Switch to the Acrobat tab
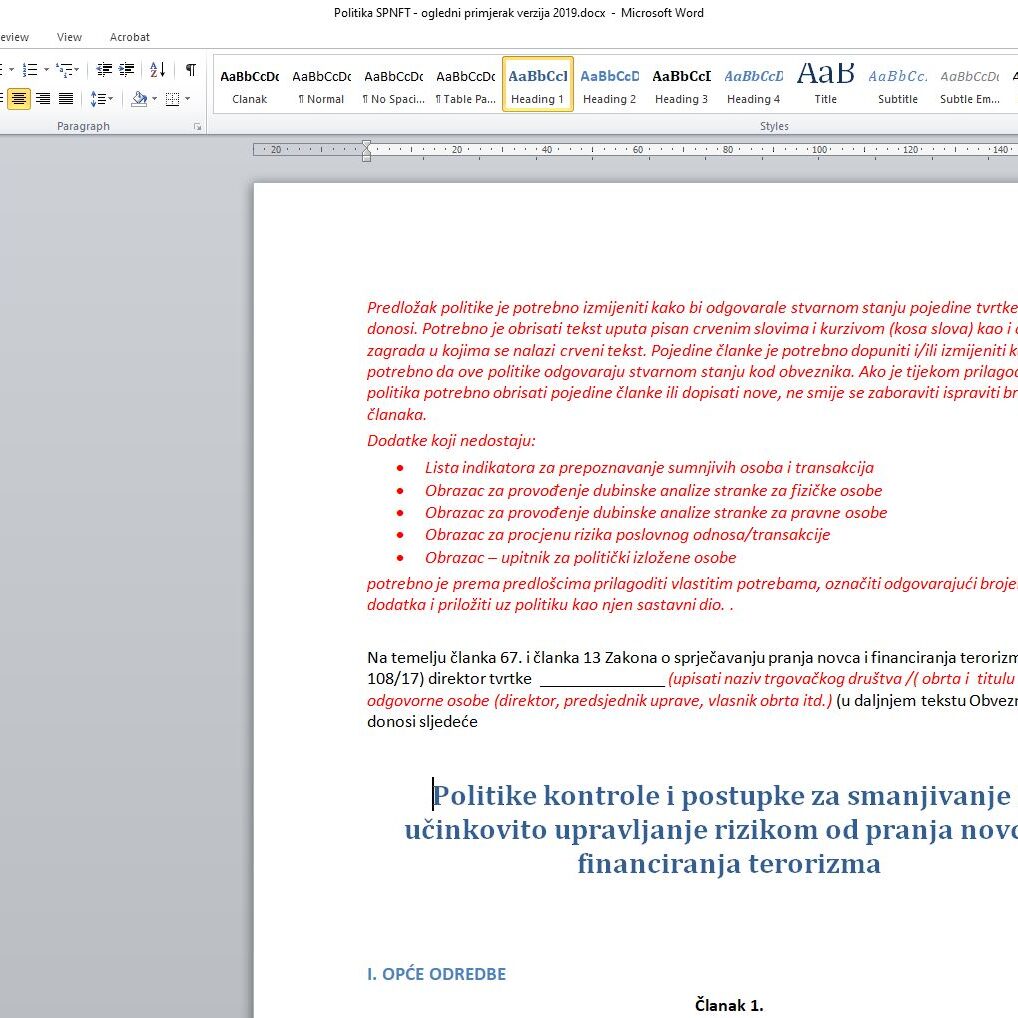Screen dimensions: 1018x1018 (130, 37)
